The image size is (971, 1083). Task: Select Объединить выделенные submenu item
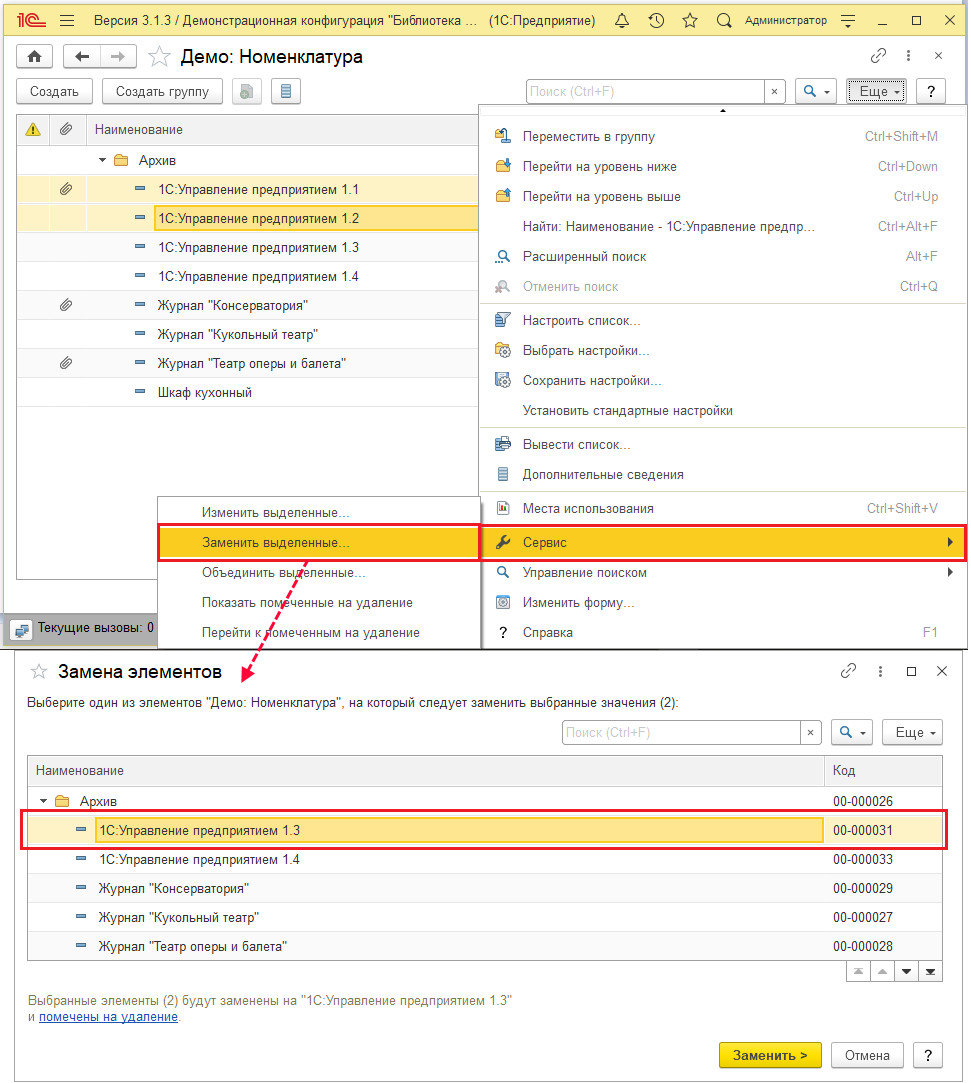(x=318, y=573)
